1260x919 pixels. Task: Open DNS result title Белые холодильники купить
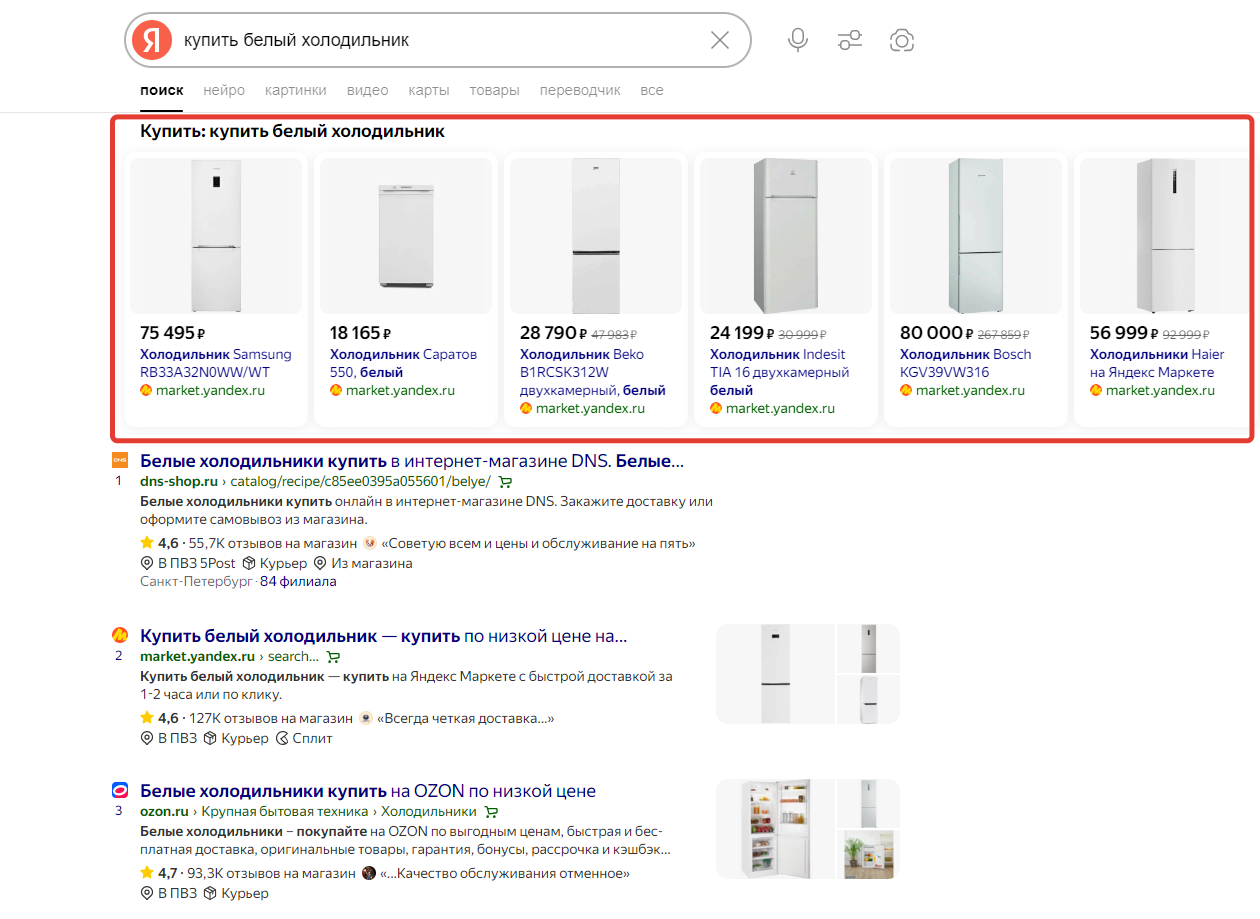(412, 461)
